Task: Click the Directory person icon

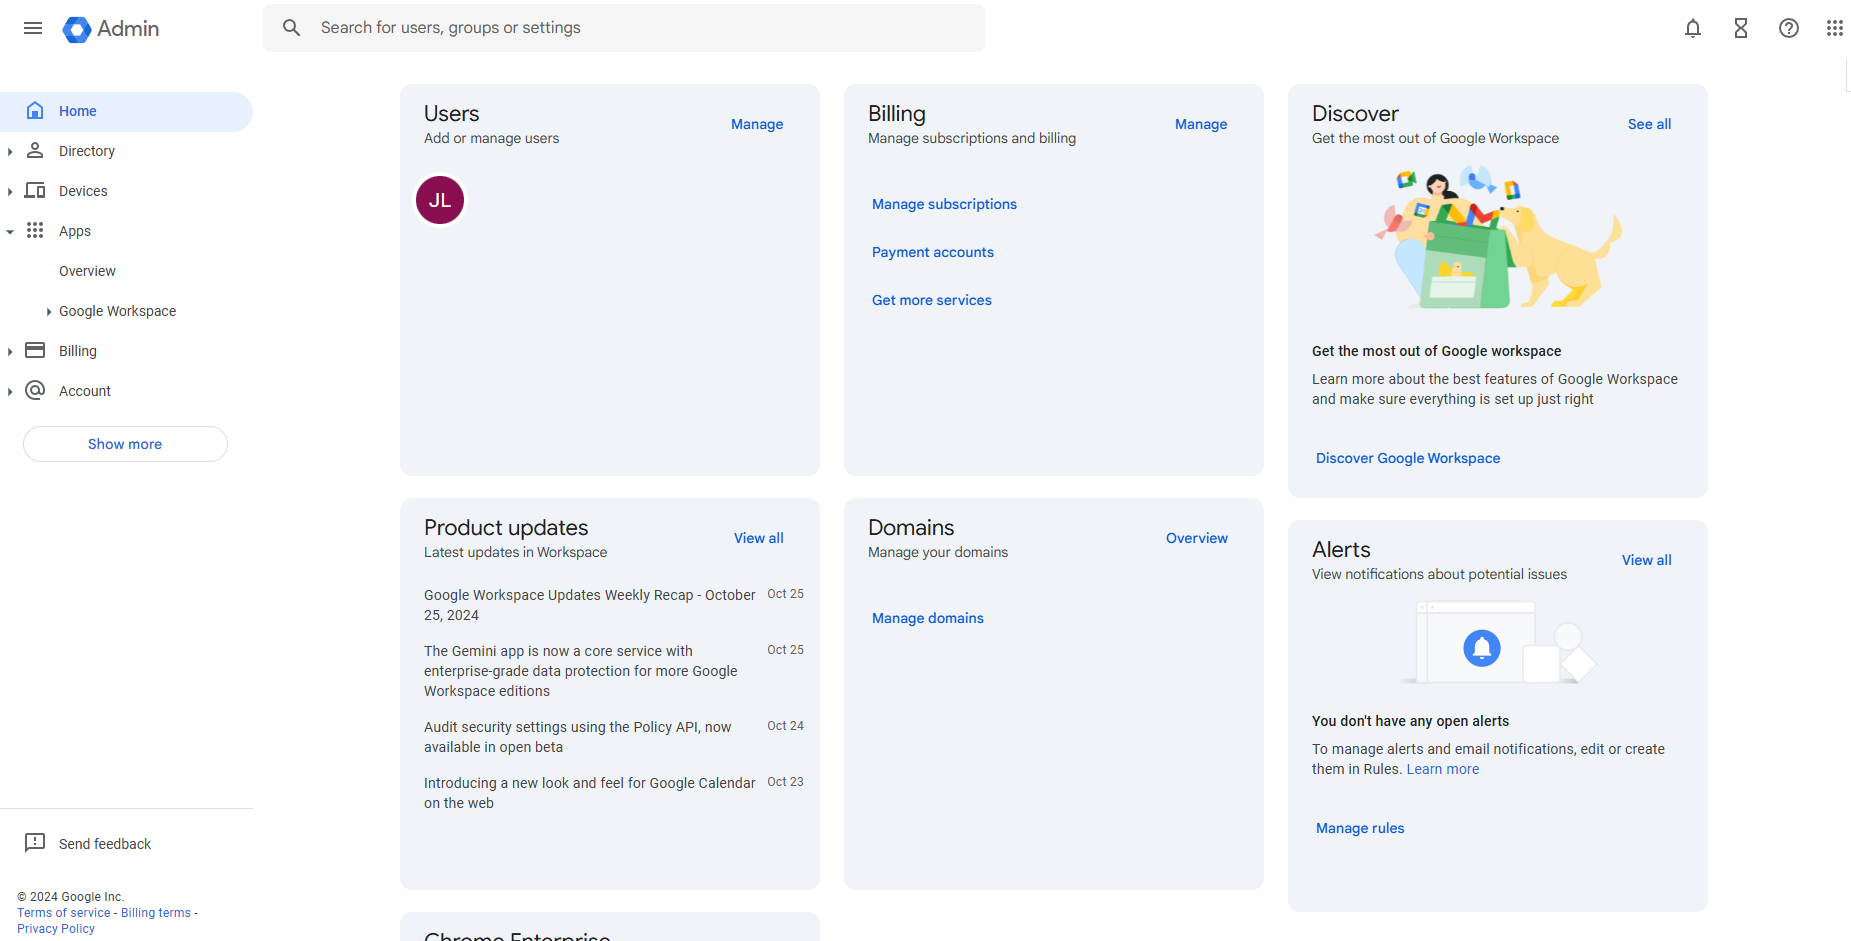Action: coord(35,150)
